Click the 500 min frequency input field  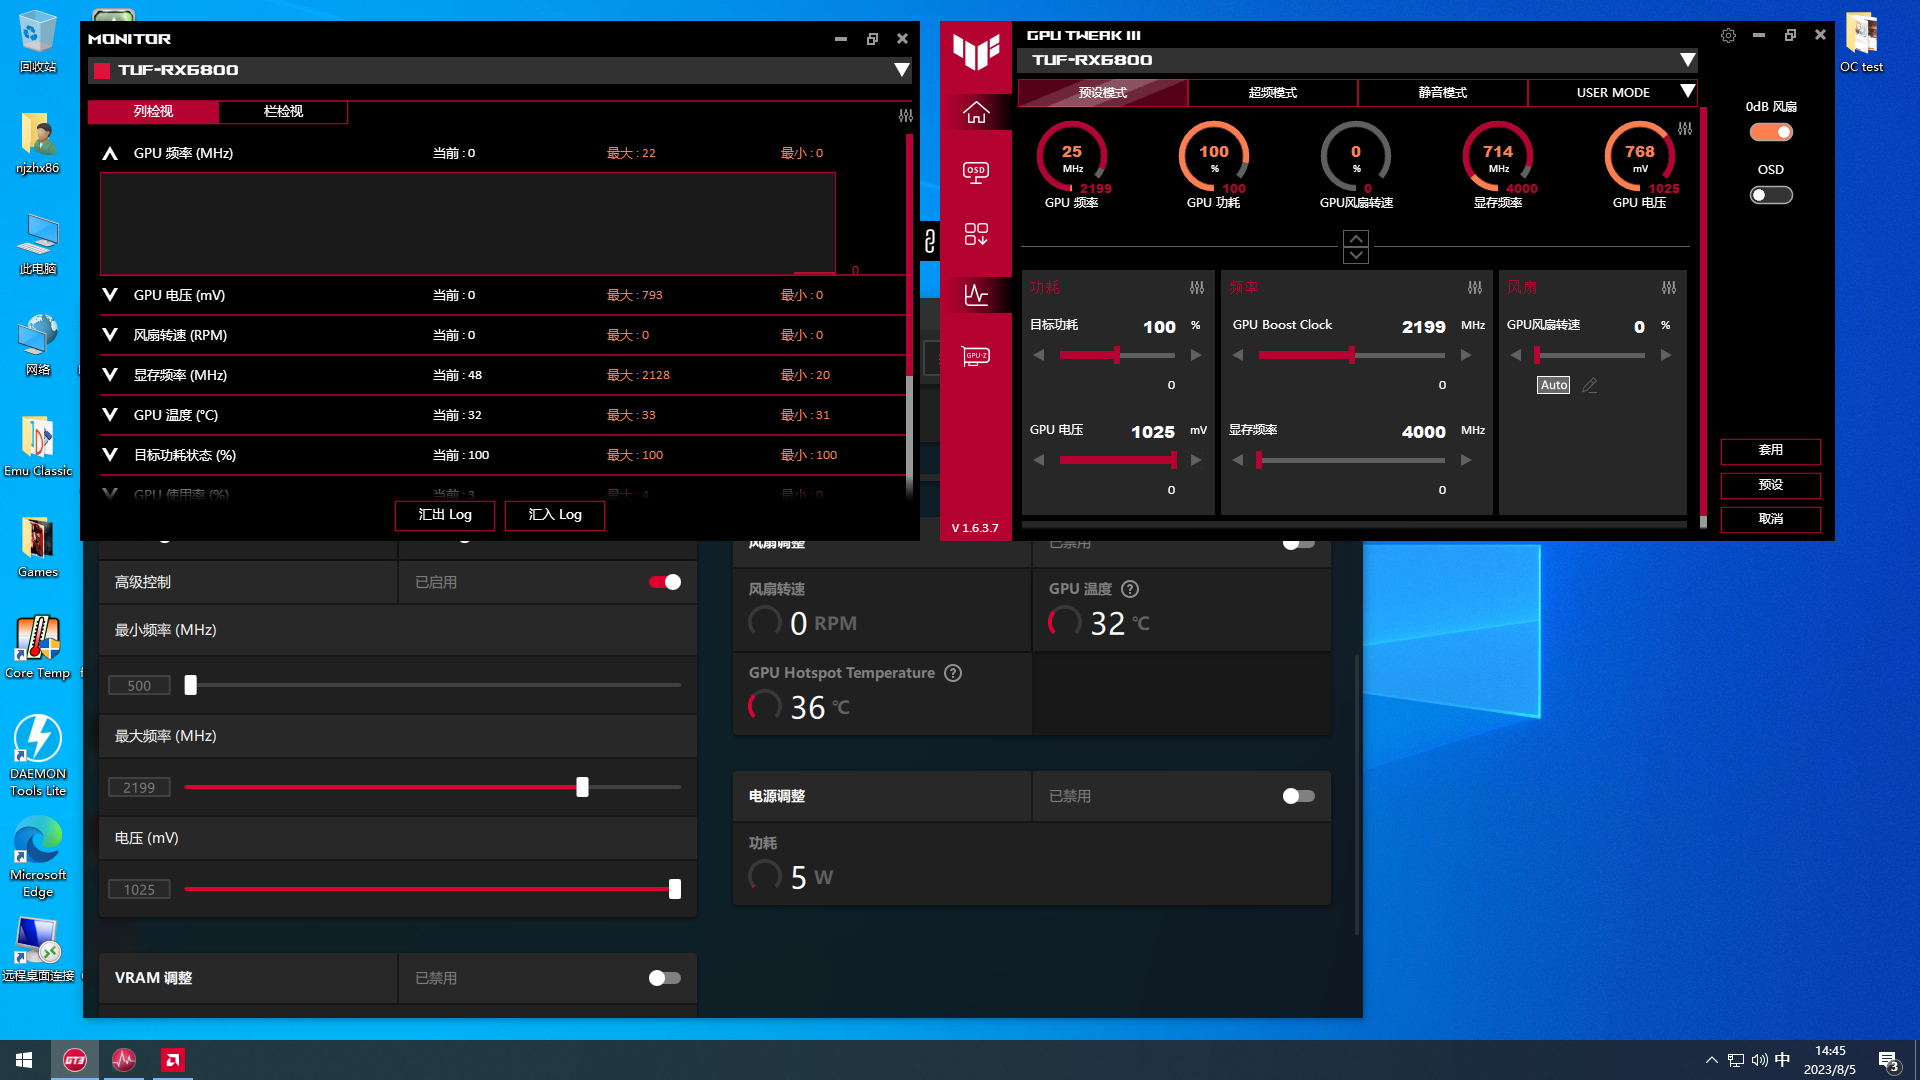pos(139,685)
